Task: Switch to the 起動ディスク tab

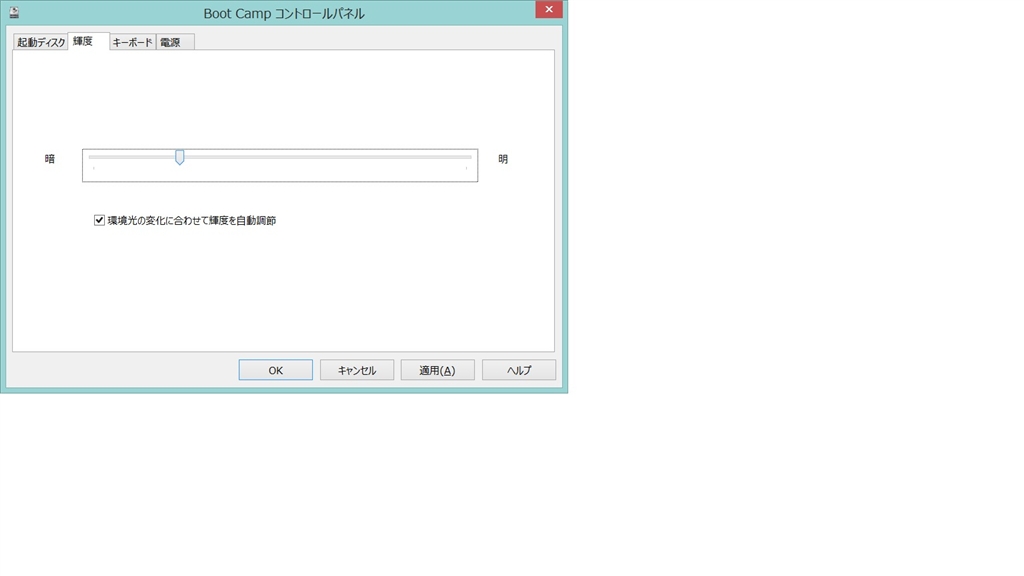Action: tap(40, 42)
